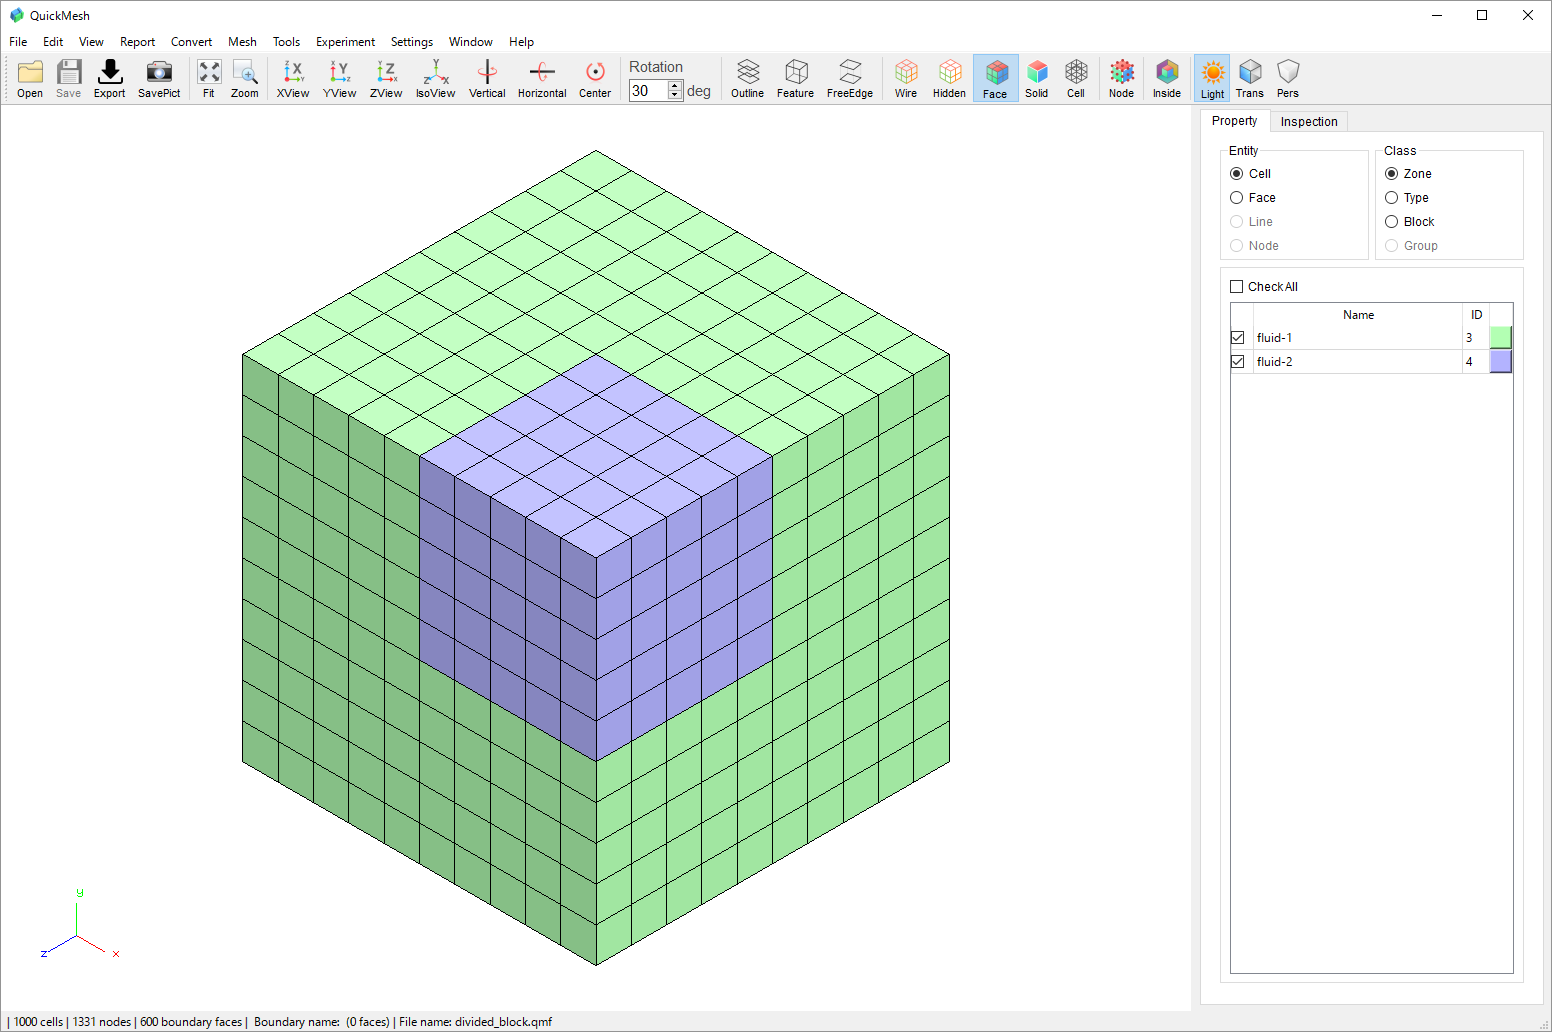1552x1032 pixels.
Task: Open the Mesh menu
Action: tap(242, 42)
